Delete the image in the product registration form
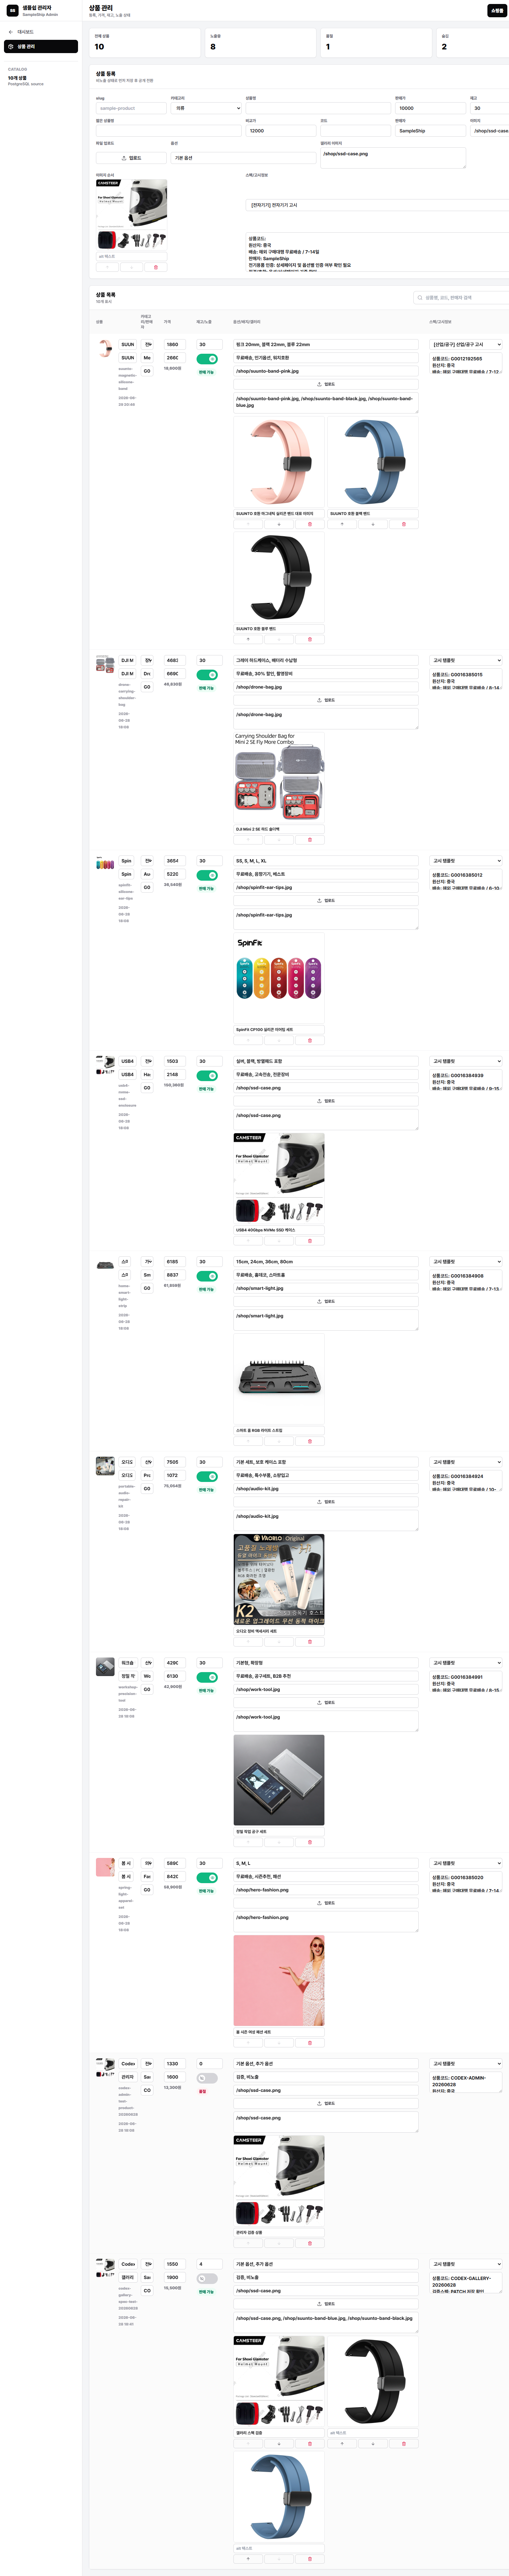Viewport: 509px width, 2576px height. pos(155,267)
